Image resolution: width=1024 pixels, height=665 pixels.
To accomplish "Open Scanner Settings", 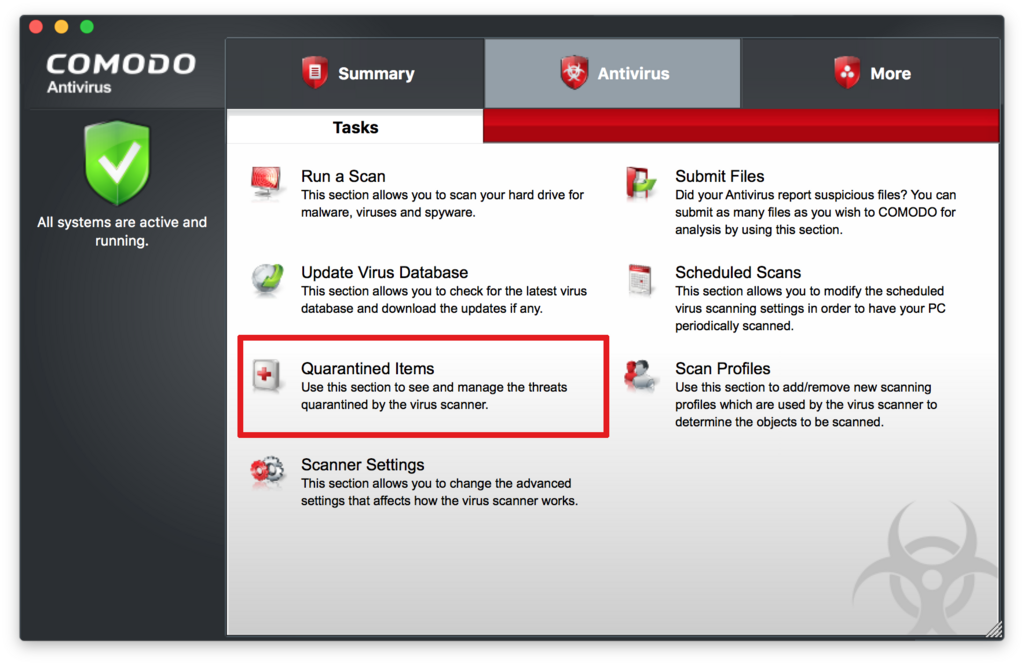I will 362,464.
